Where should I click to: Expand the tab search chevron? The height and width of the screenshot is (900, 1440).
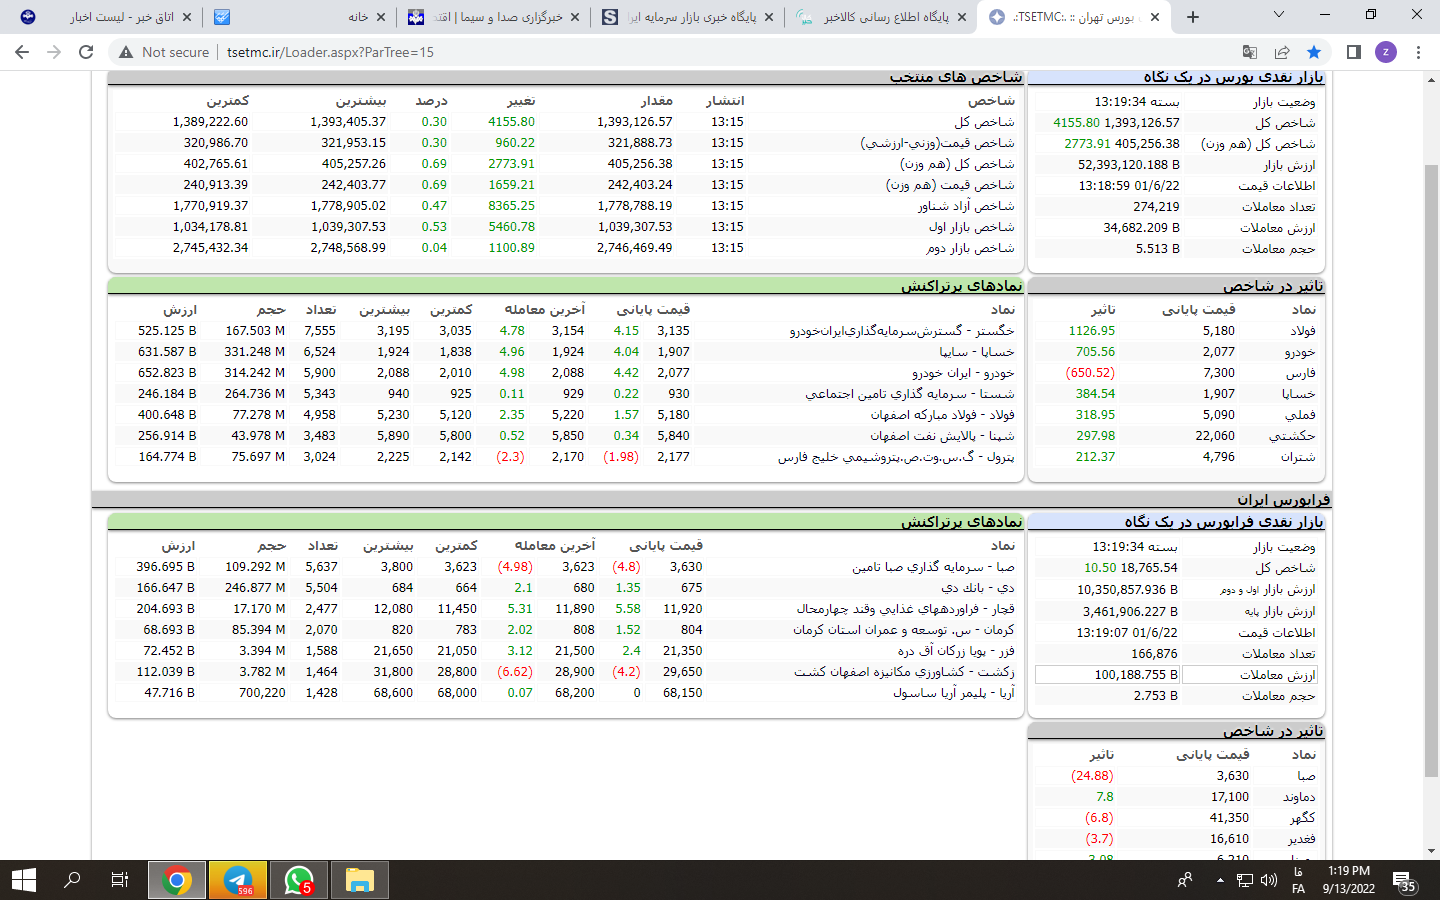(x=1279, y=14)
